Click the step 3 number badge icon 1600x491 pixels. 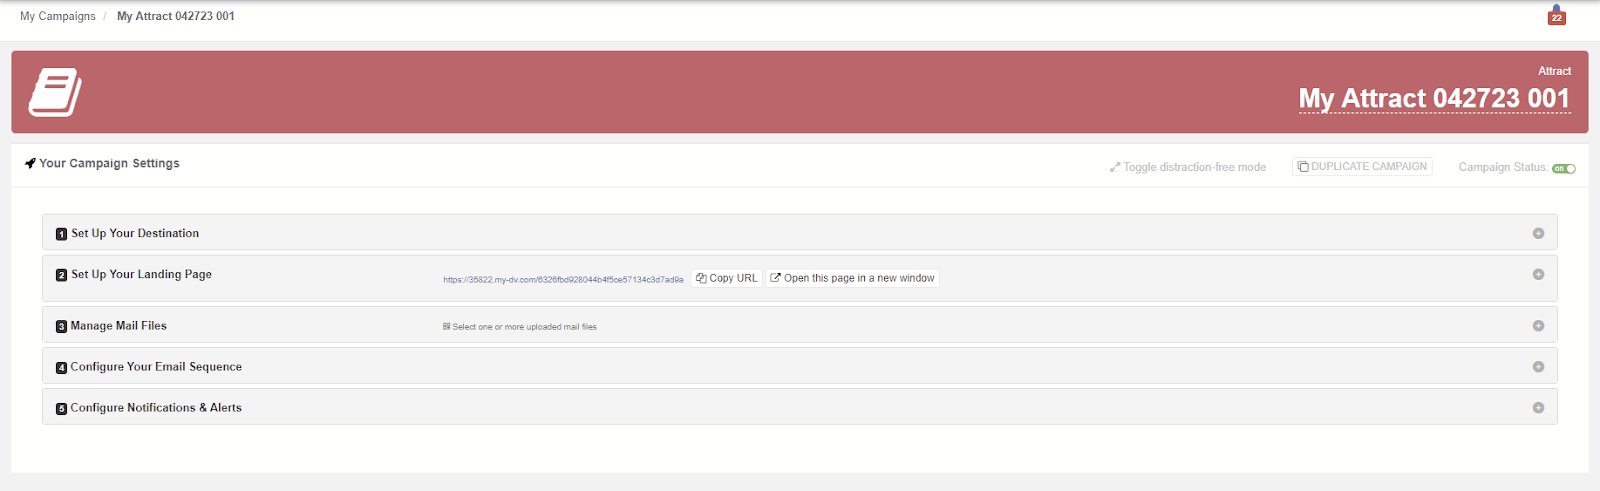(62, 326)
